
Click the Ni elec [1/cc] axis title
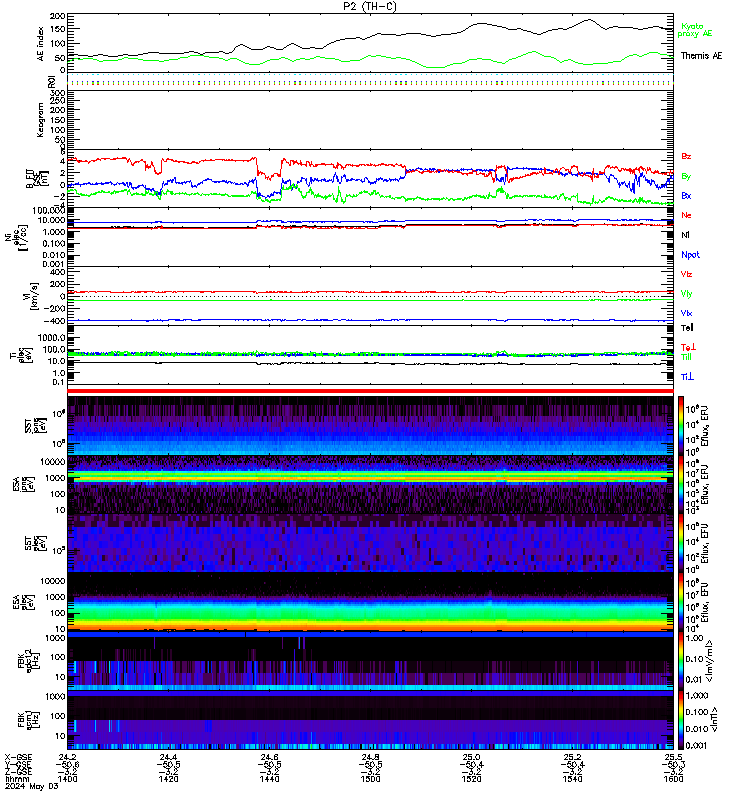click(x=16, y=237)
